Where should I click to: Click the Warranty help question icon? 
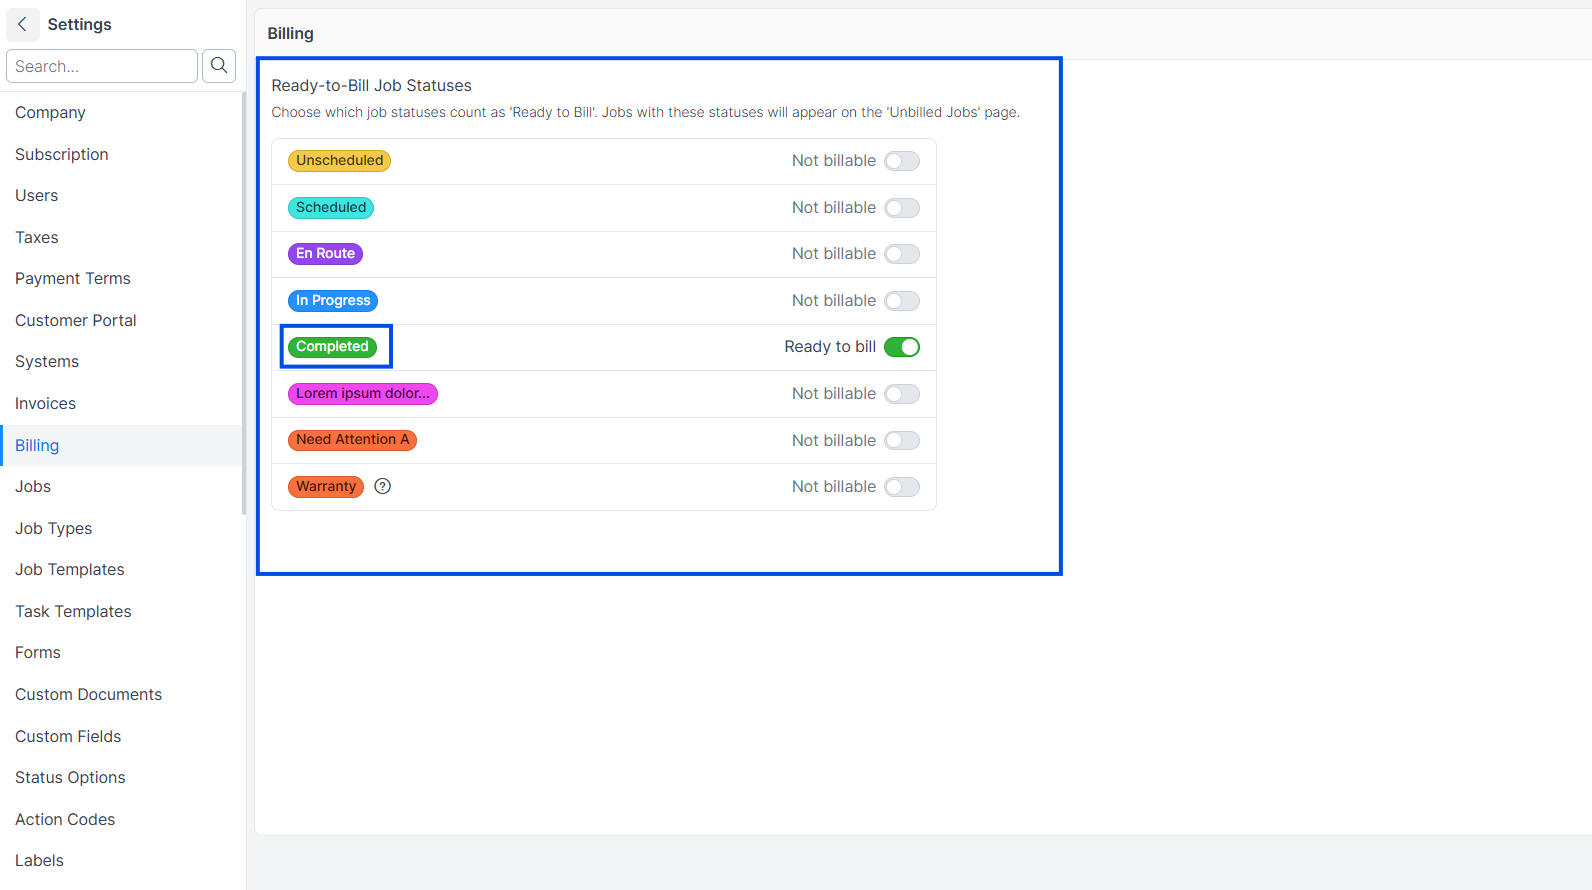tap(383, 486)
